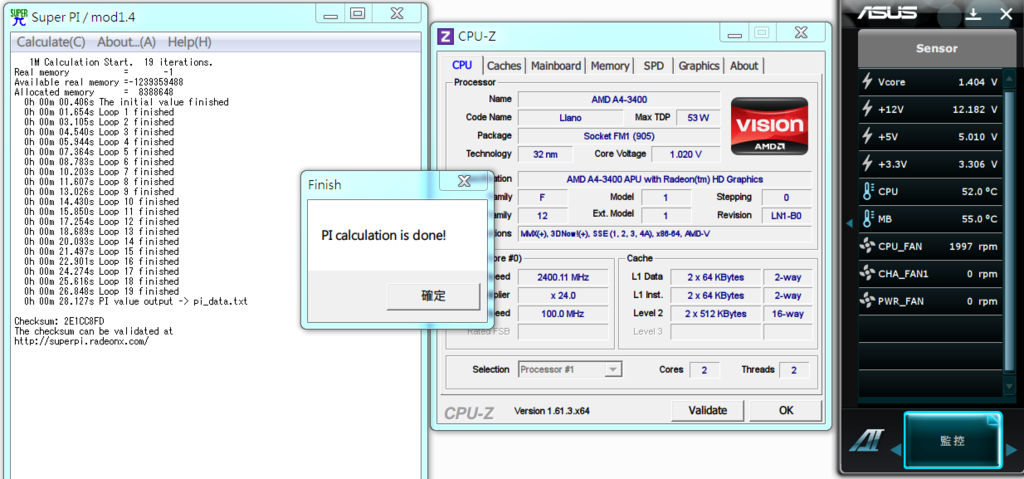1024x479 pixels.
Task: Click right arrow beside ASUS monitor button
Action: click(1012, 450)
